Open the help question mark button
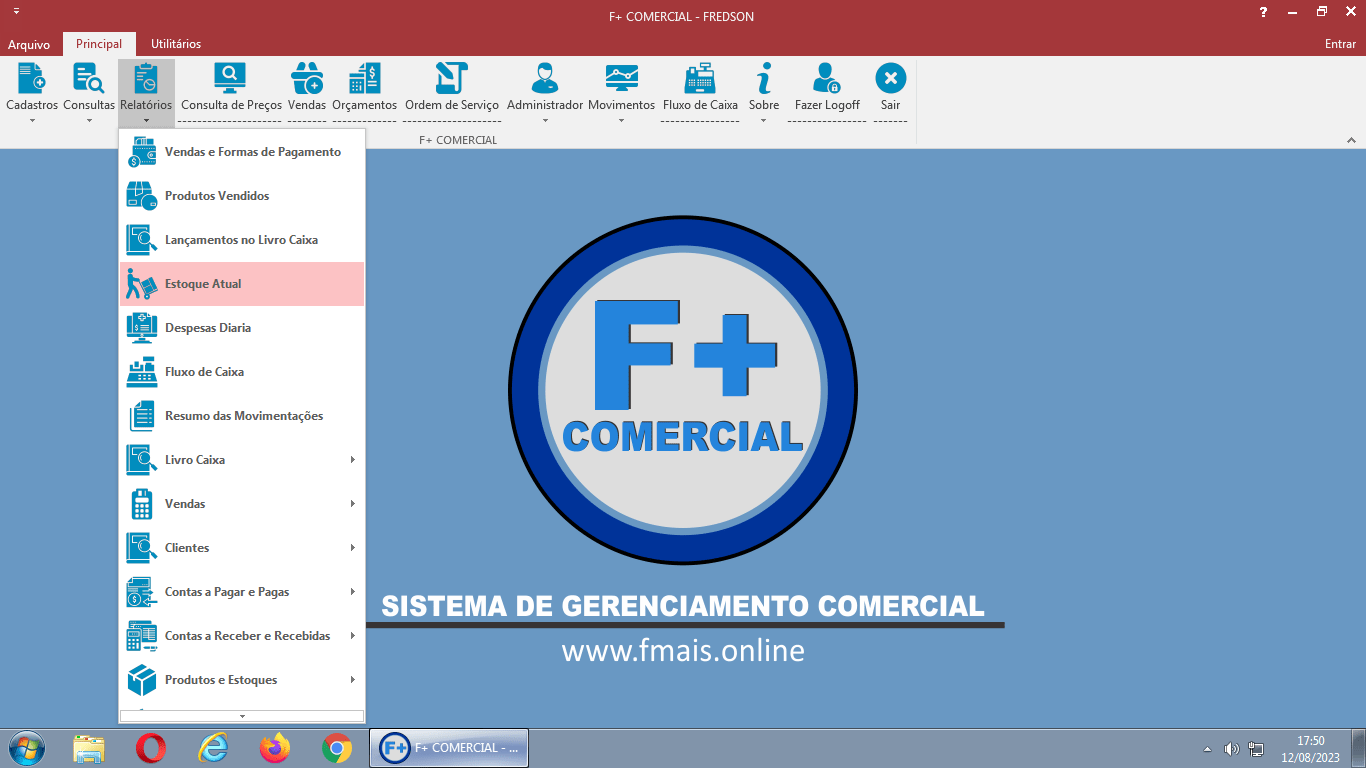Screen dimensions: 1366x768 pyautogui.click(x=1264, y=12)
